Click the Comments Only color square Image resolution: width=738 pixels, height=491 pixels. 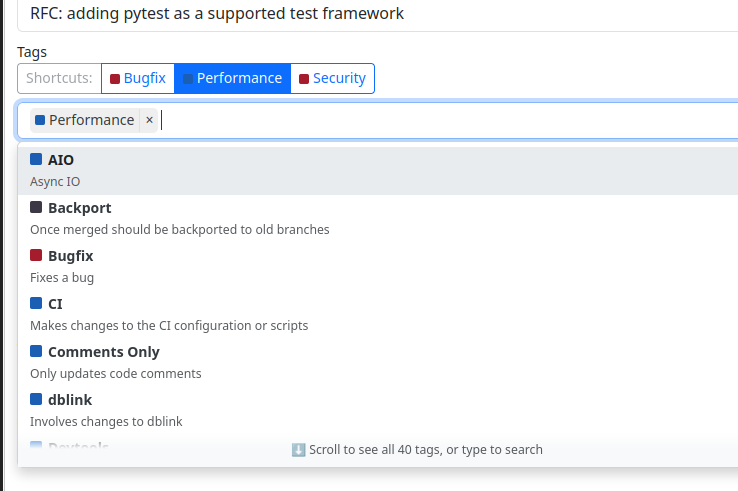(x=36, y=351)
